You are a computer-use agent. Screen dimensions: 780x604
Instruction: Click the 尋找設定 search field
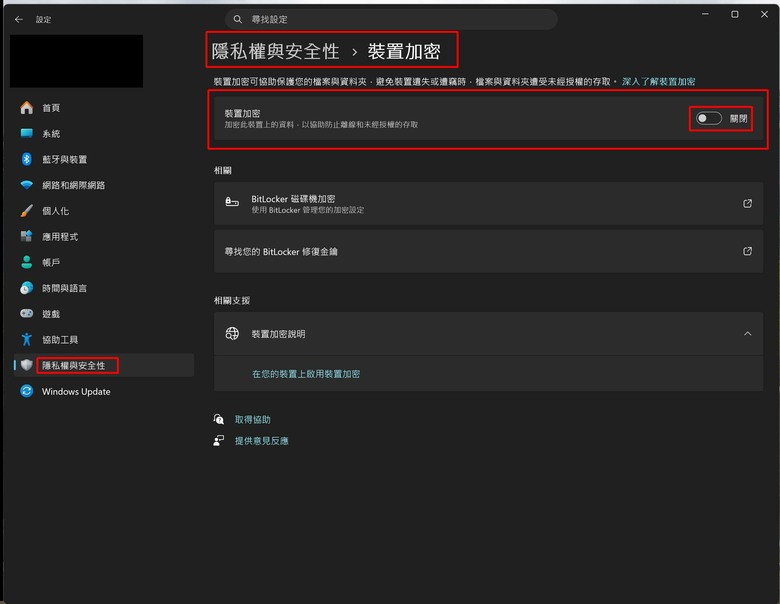(x=391, y=19)
